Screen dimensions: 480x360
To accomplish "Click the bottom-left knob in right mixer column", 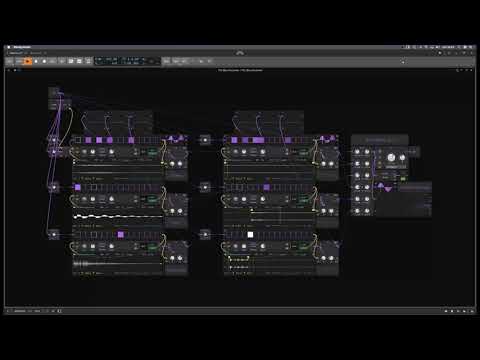I will coord(357,211).
